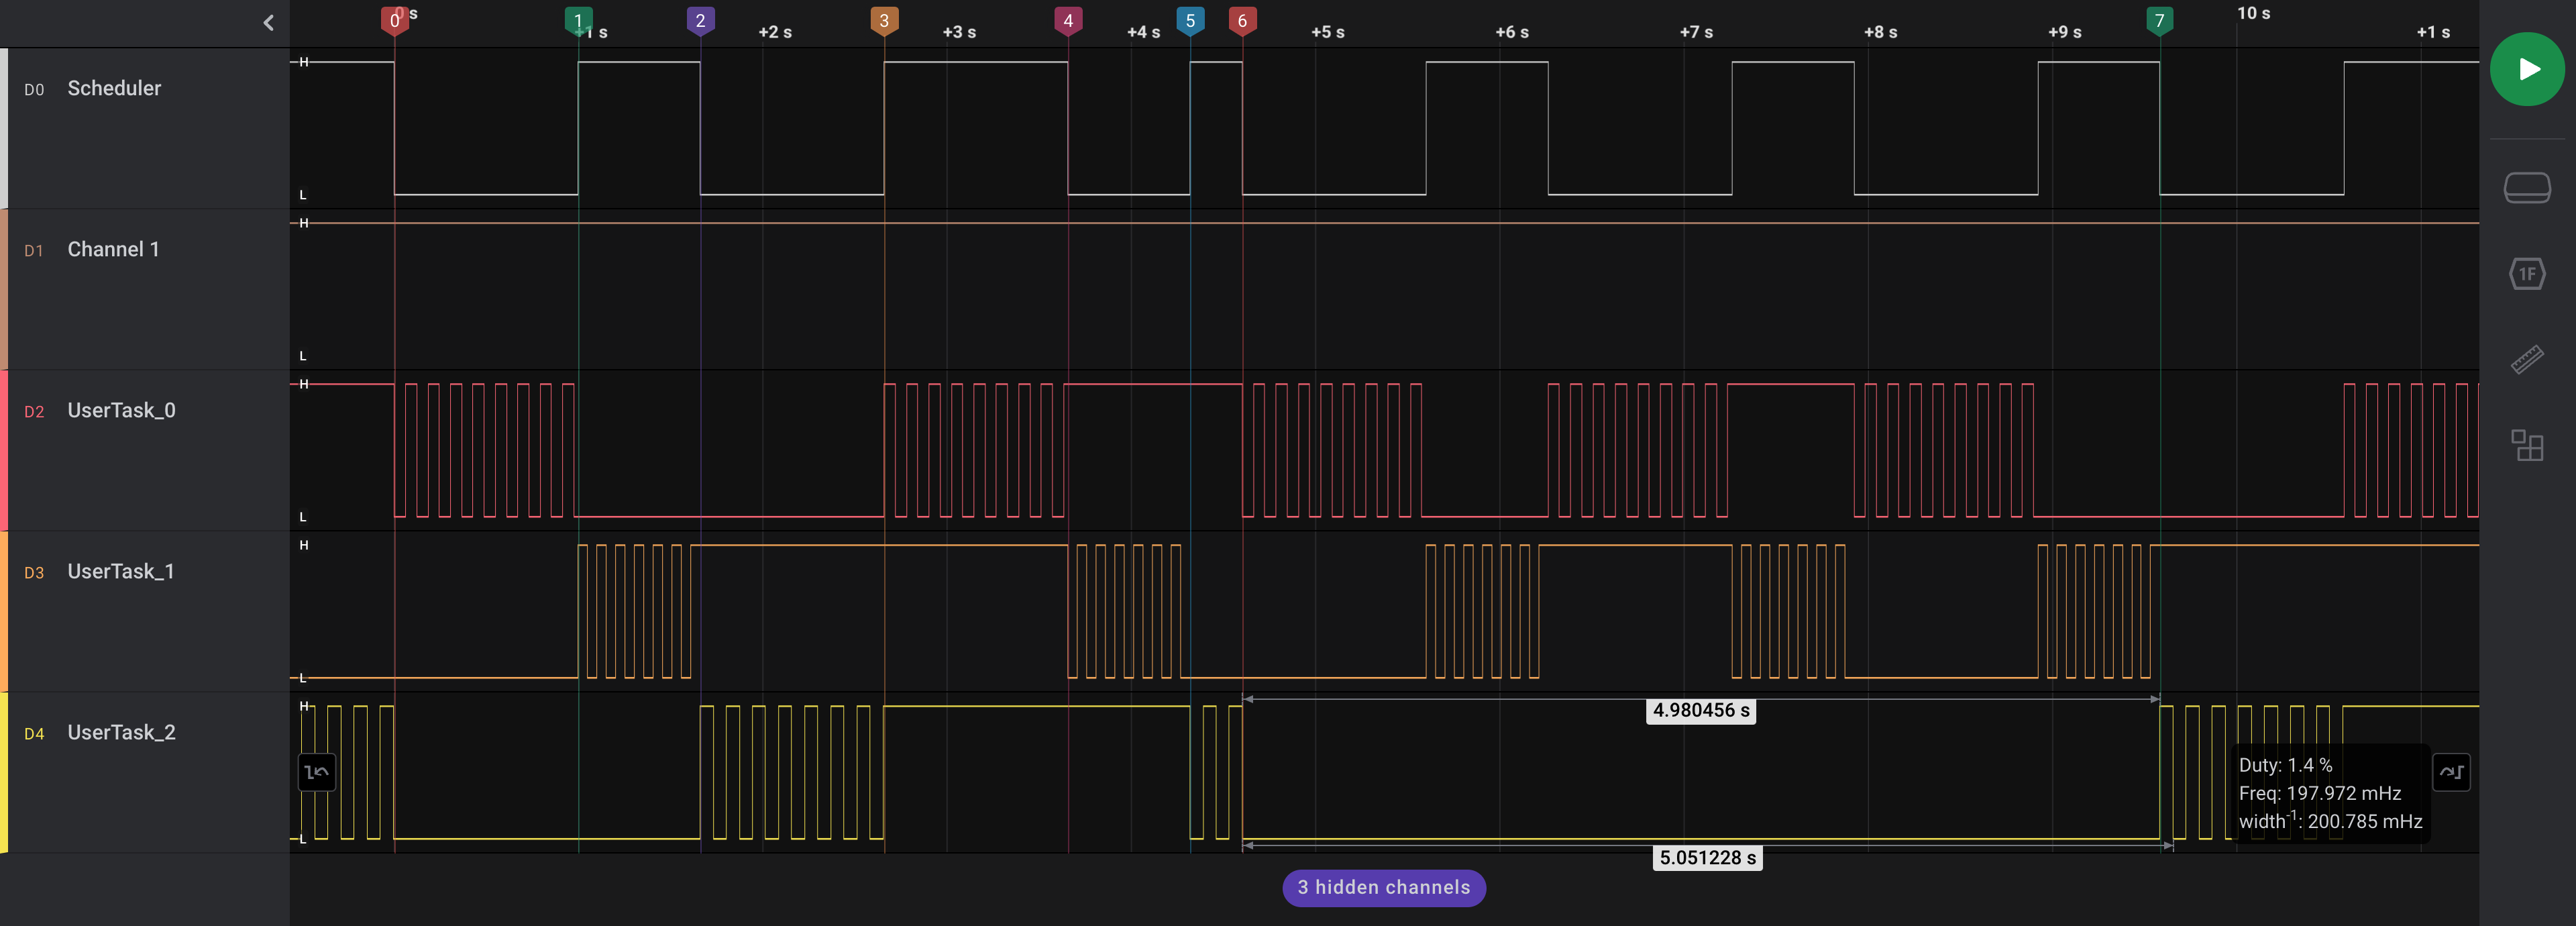
Task: Show the 3 hidden channels
Action: (1383, 887)
